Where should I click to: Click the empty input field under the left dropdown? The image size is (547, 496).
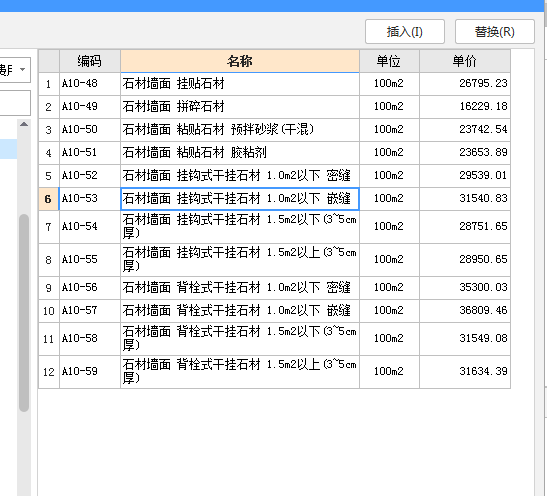(15, 103)
